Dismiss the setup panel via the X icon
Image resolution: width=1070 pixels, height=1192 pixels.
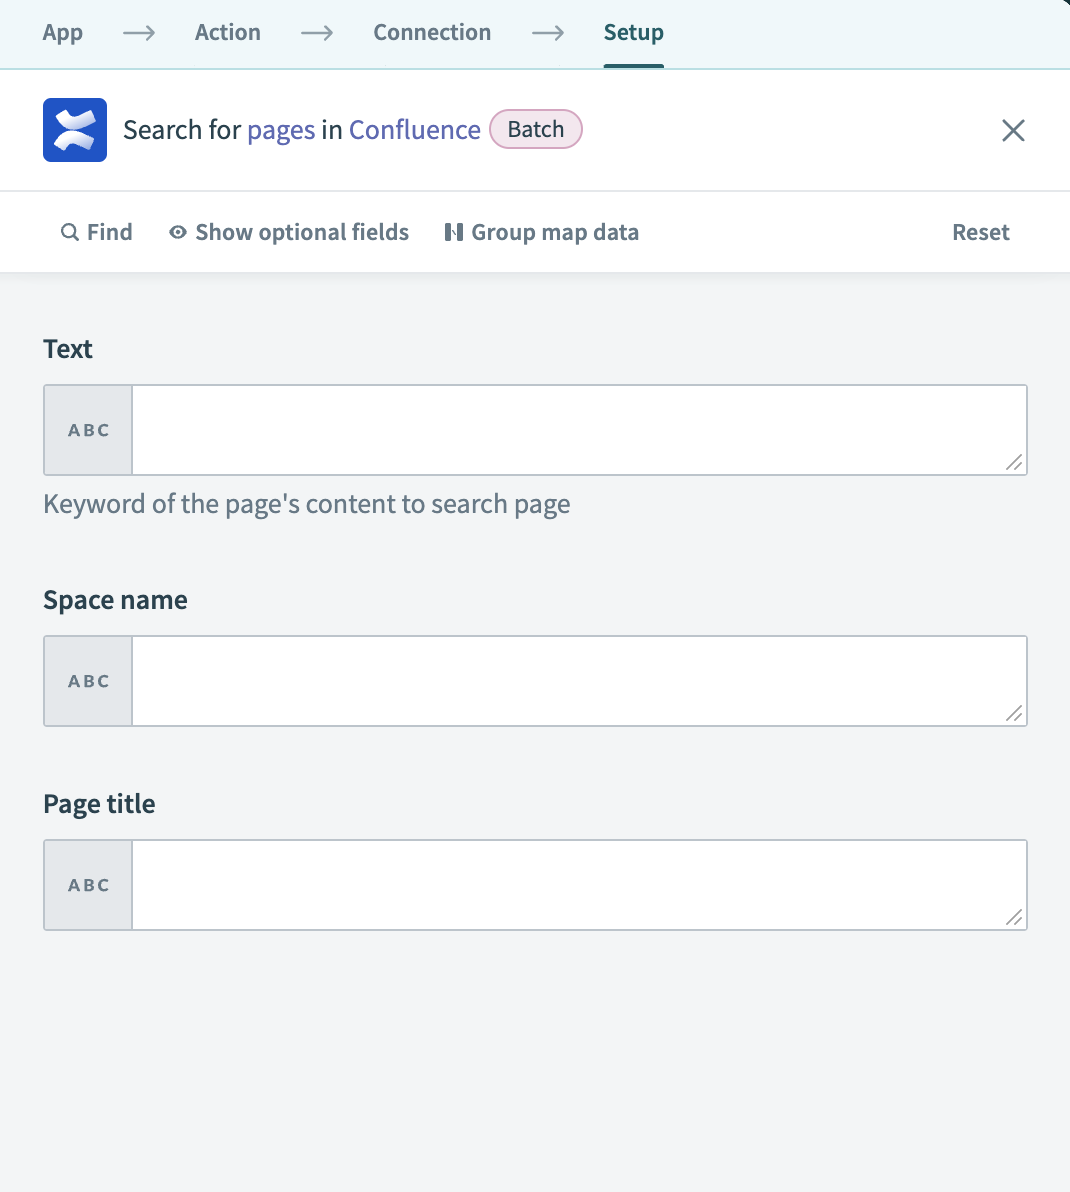pyautogui.click(x=1013, y=130)
